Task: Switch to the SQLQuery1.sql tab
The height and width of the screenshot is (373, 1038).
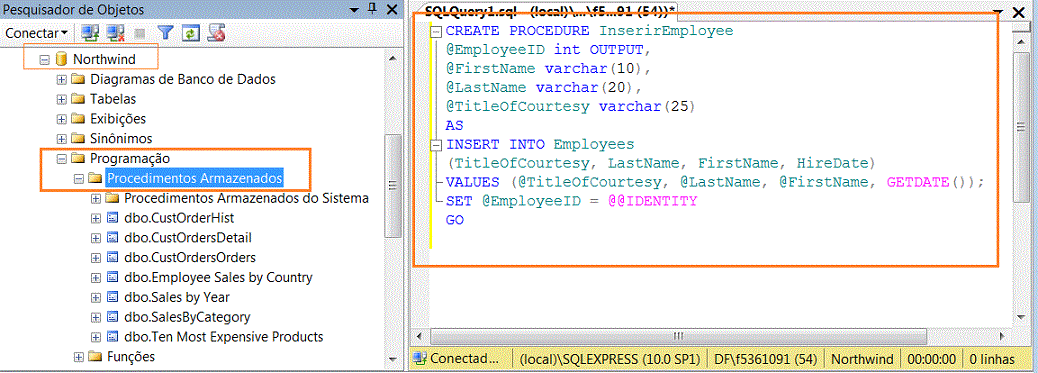Action: tap(549, 10)
